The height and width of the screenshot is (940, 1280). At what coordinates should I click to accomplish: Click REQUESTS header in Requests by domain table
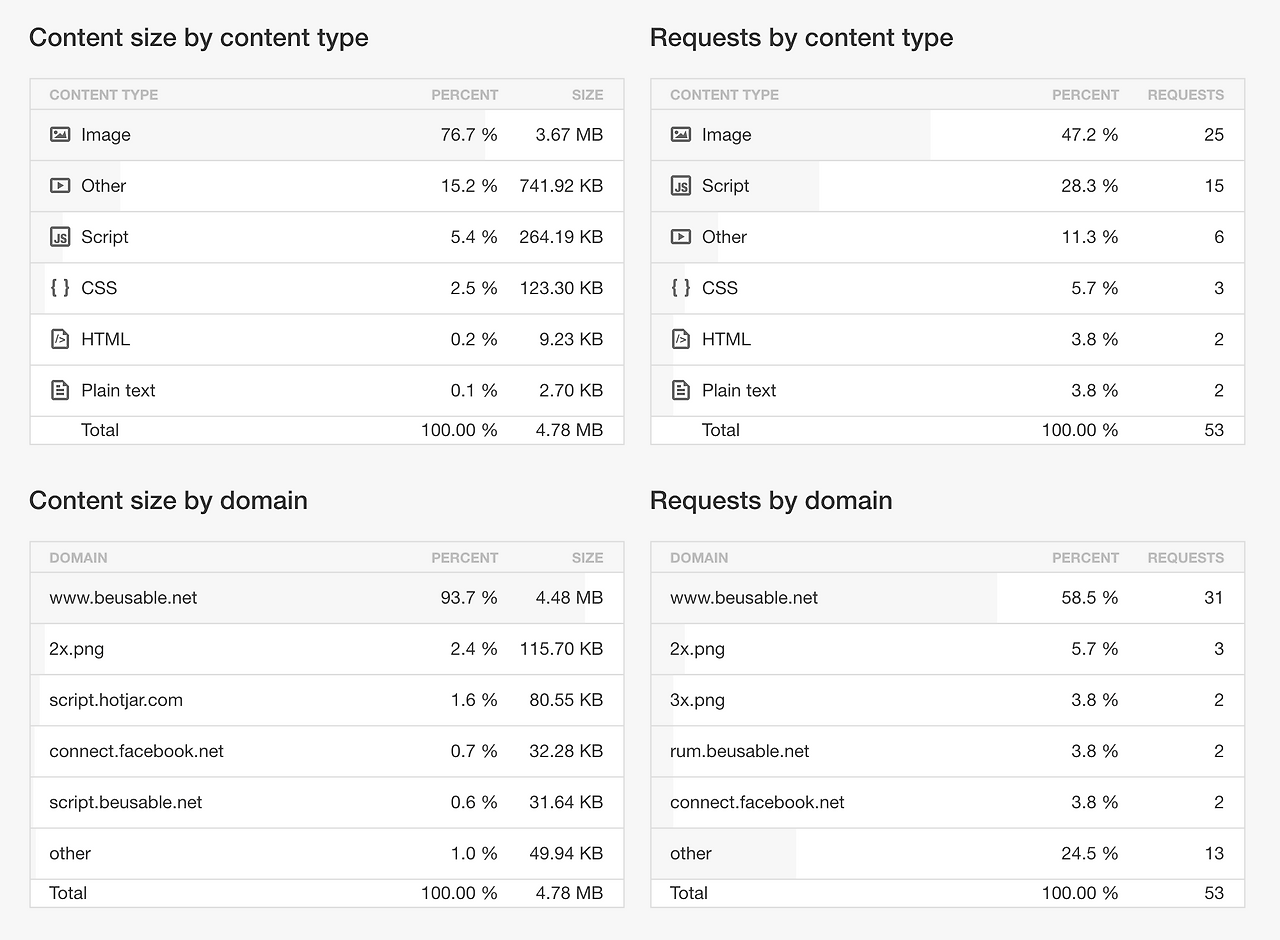coord(1185,558)
